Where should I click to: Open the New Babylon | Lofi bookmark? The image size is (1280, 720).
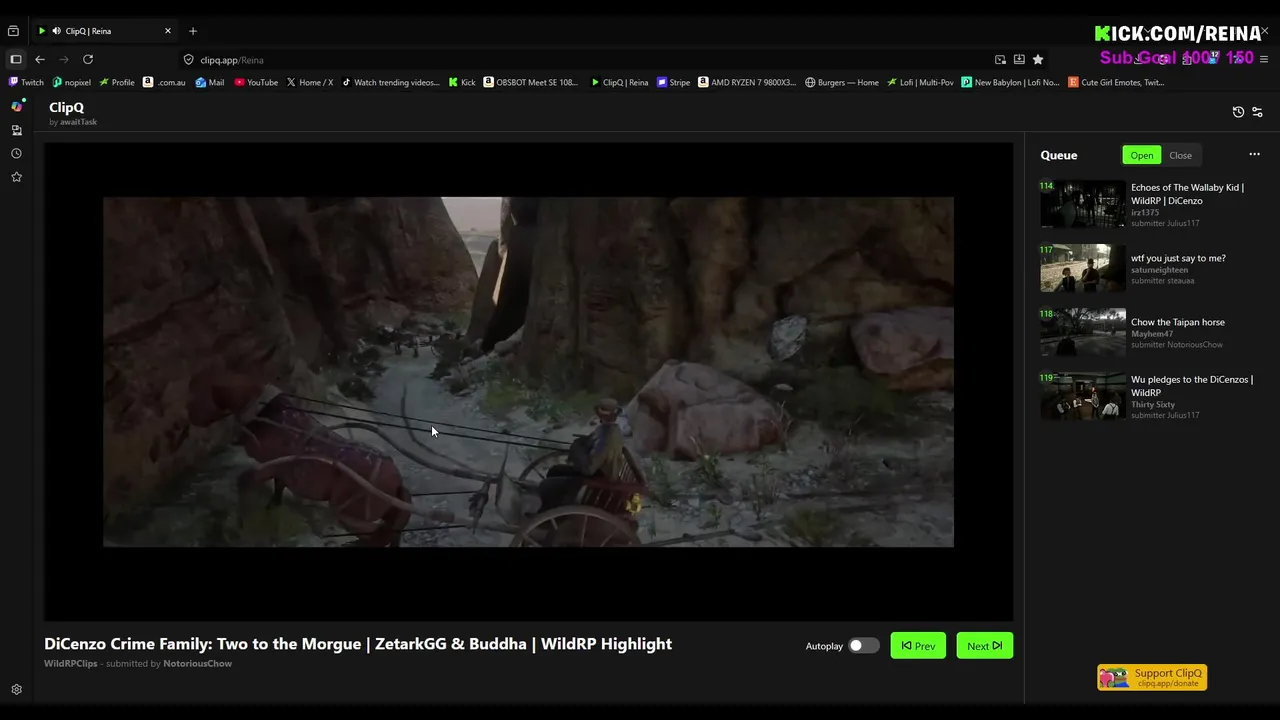(x=1010, y=83)
